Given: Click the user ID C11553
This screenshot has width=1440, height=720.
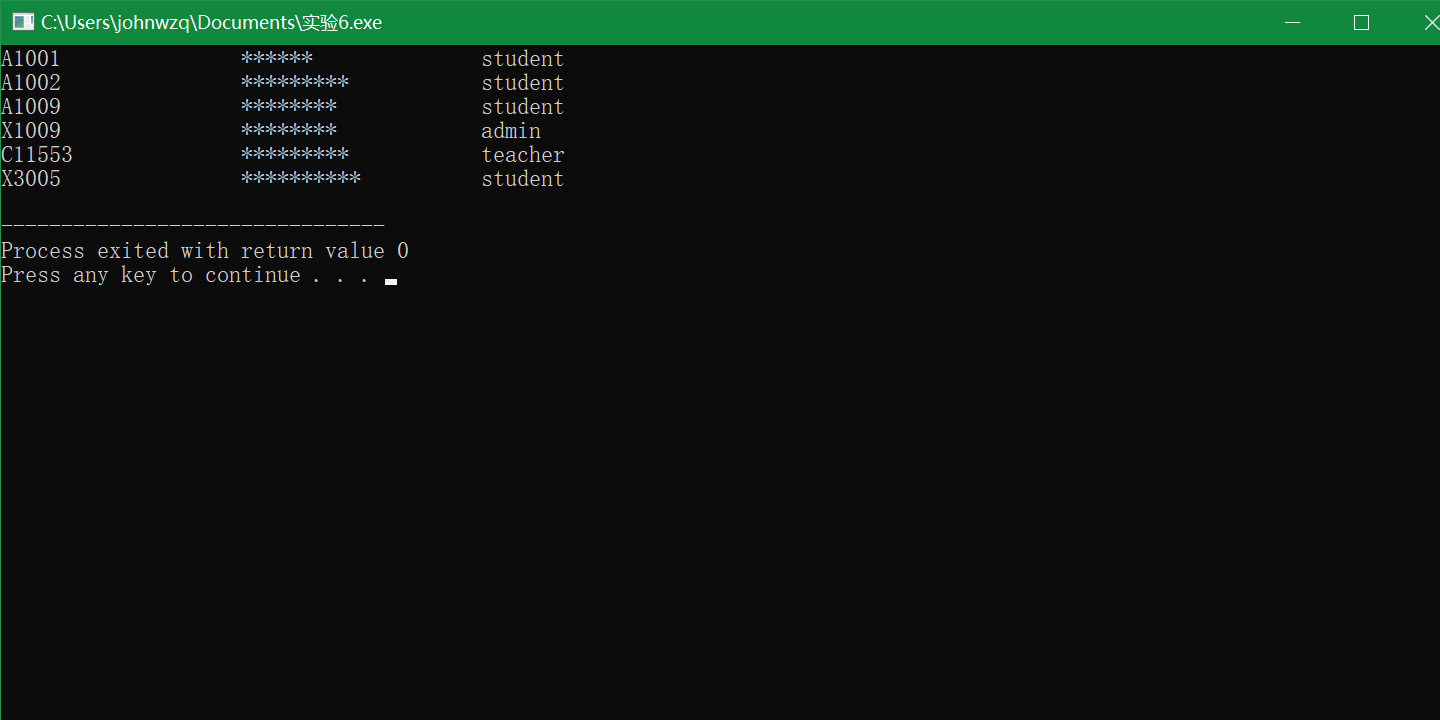Looking at the screenshot, I should (x=37, y=154).
